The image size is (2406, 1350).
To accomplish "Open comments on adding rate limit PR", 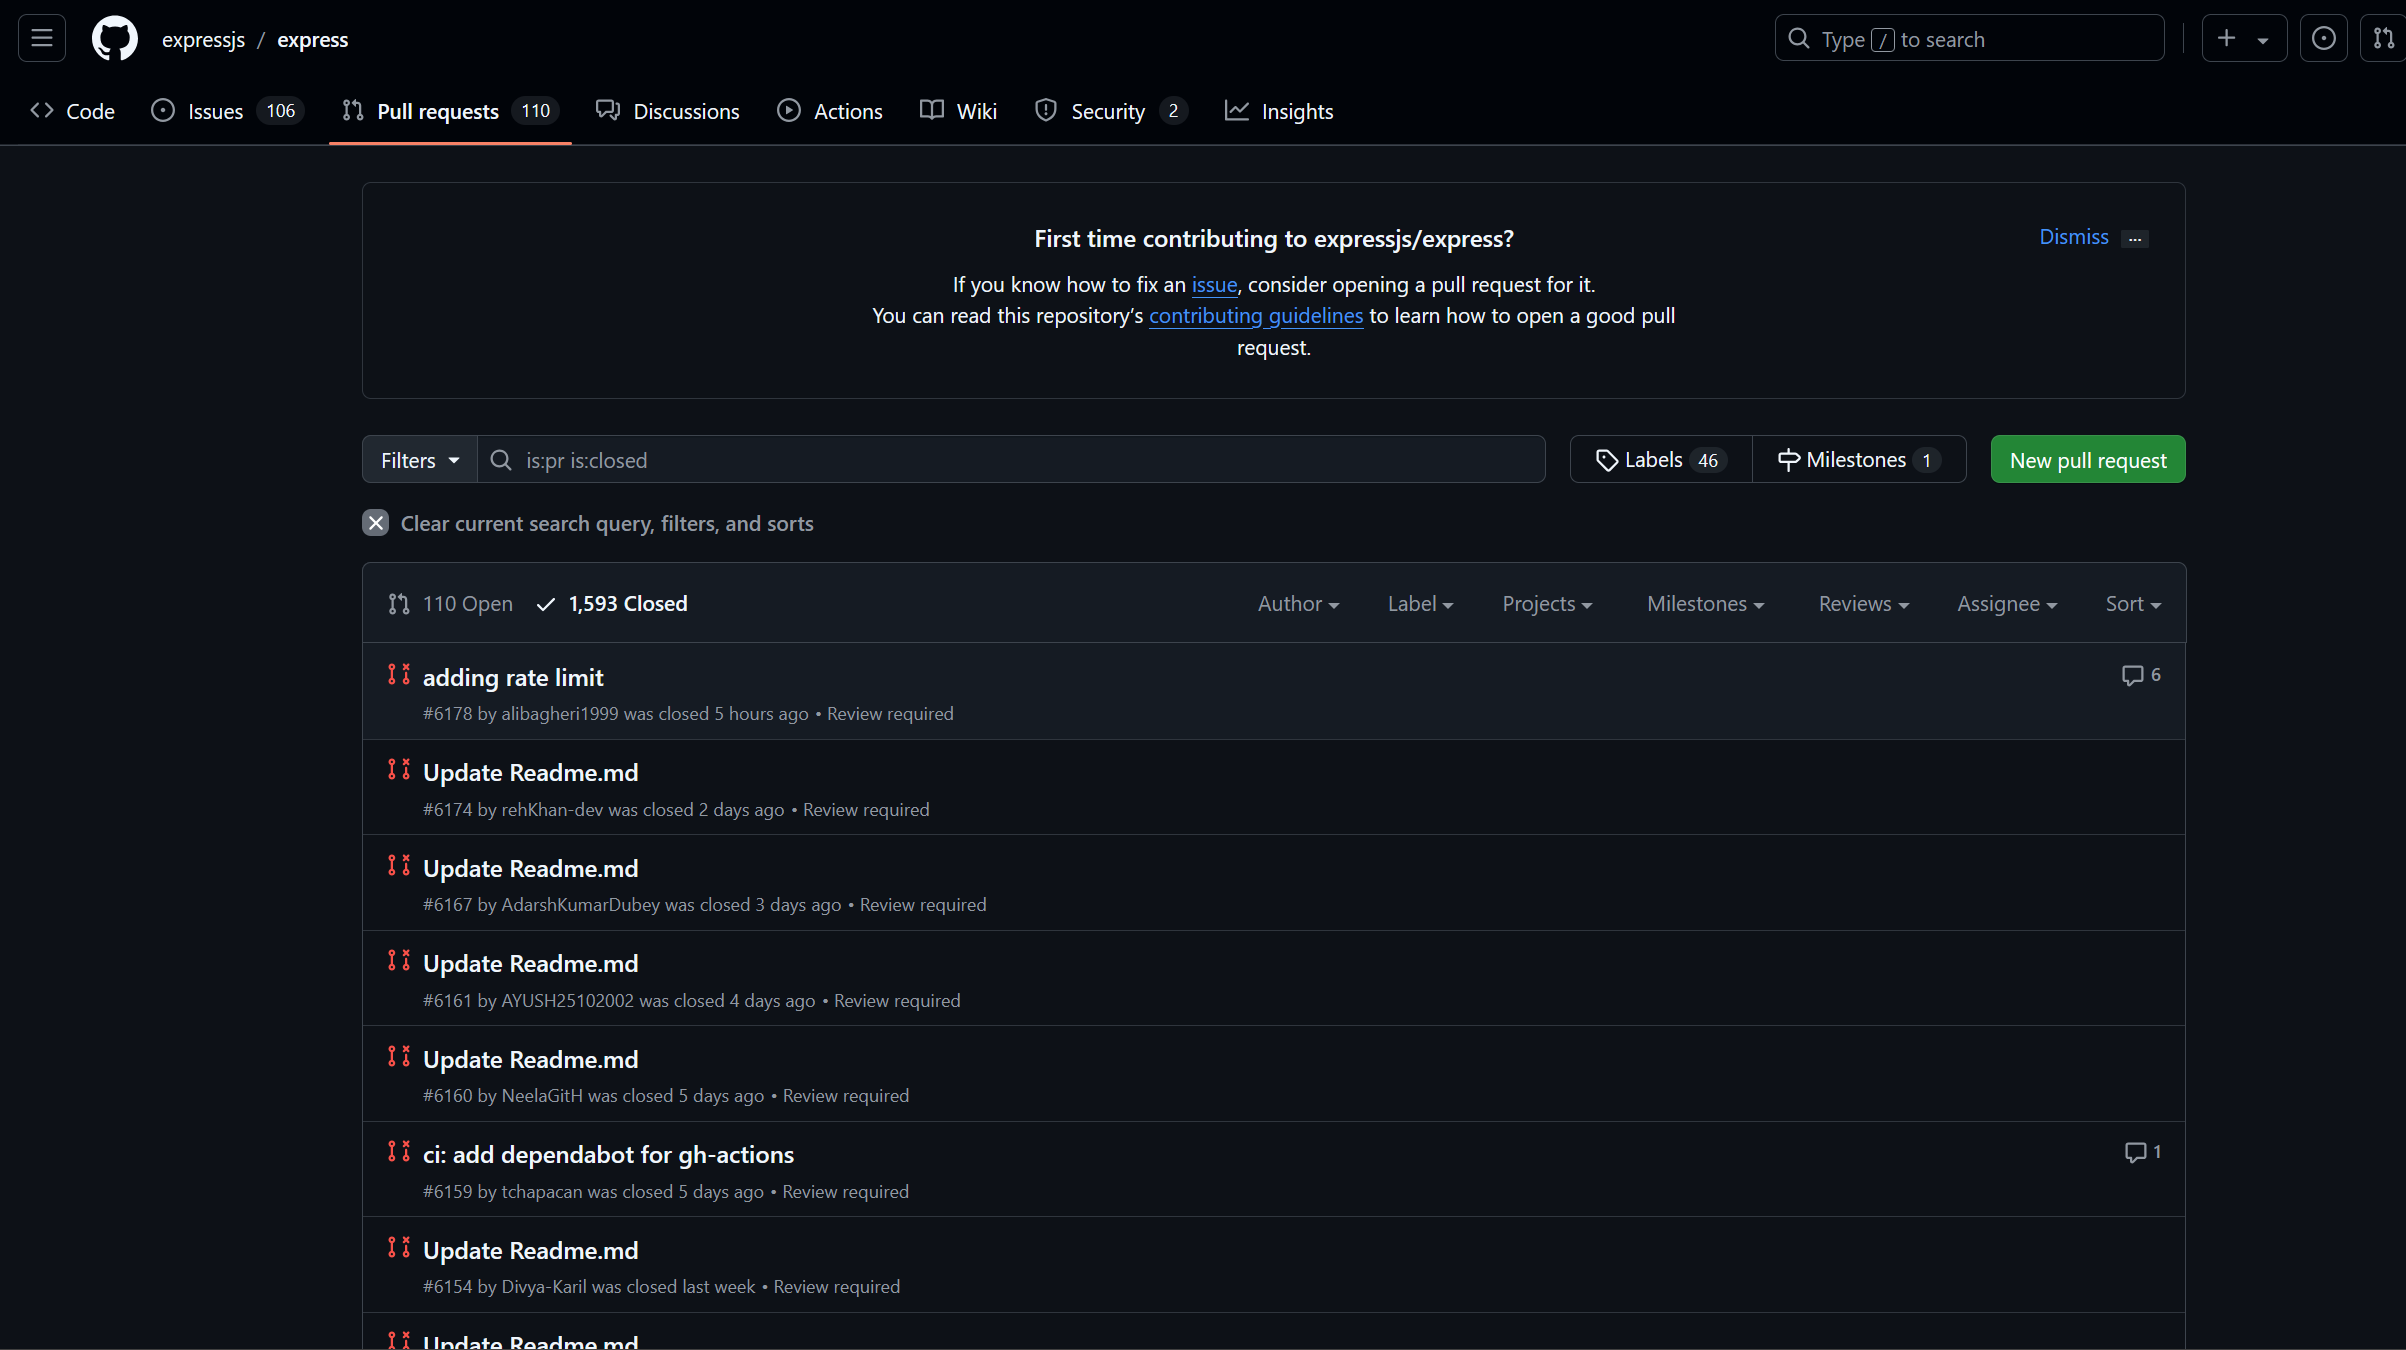I will tap(2141, 675).
